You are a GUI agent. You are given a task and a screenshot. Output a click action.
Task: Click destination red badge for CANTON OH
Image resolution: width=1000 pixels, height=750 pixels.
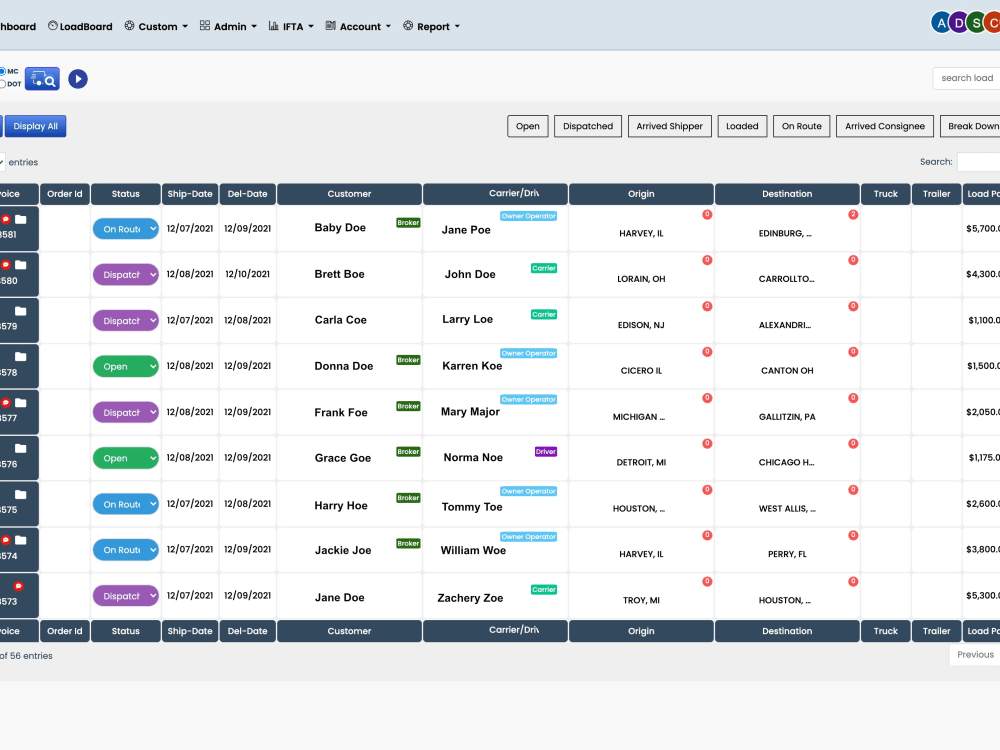coord(853,352)
